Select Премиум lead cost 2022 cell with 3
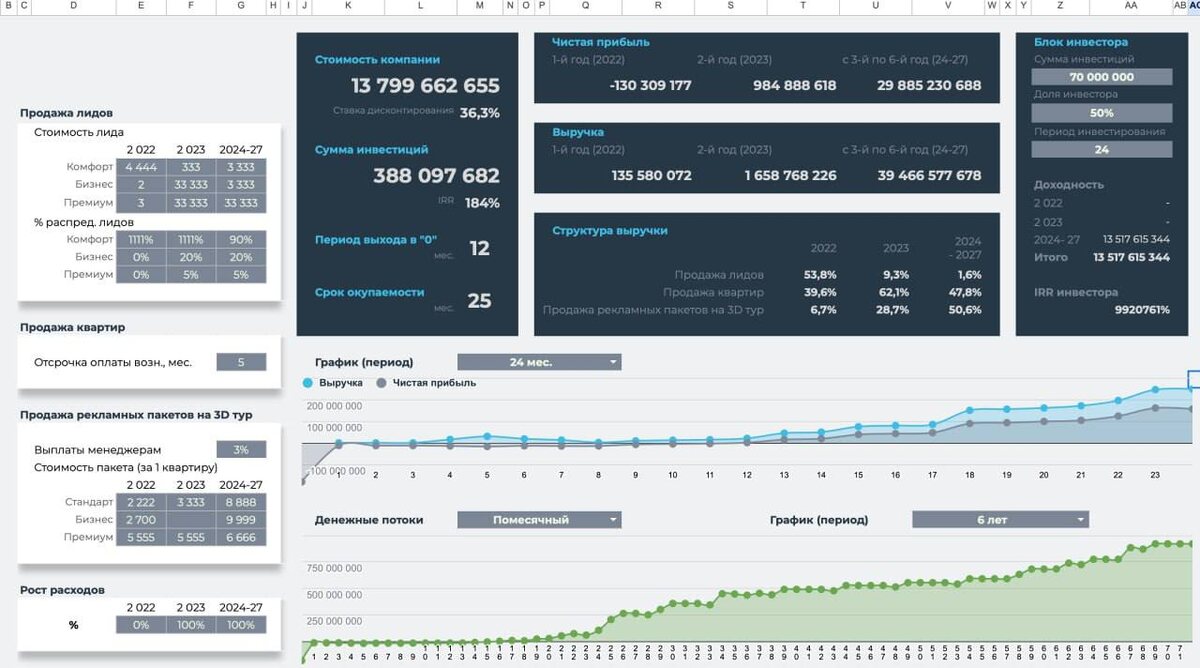 pyautogui.click(x=141, y=203)
